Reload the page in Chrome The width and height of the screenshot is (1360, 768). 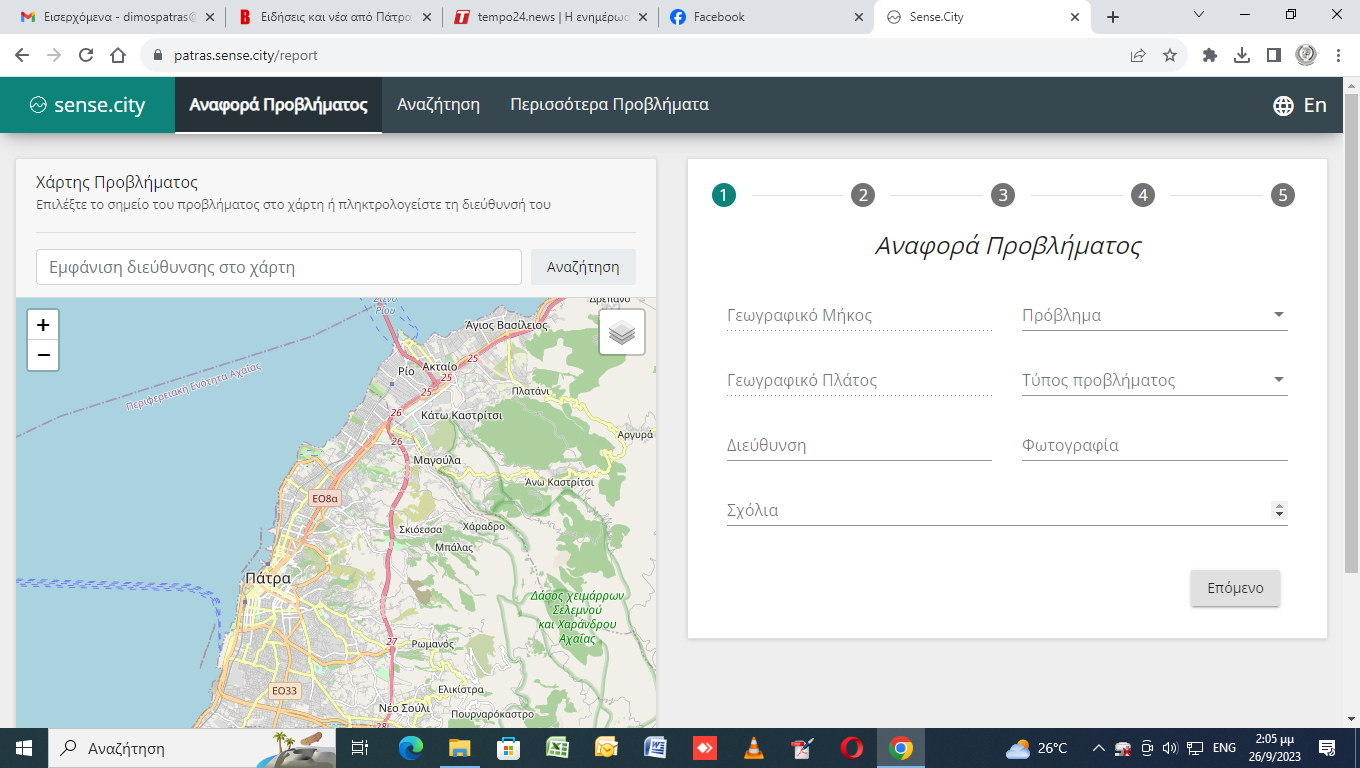86,56
